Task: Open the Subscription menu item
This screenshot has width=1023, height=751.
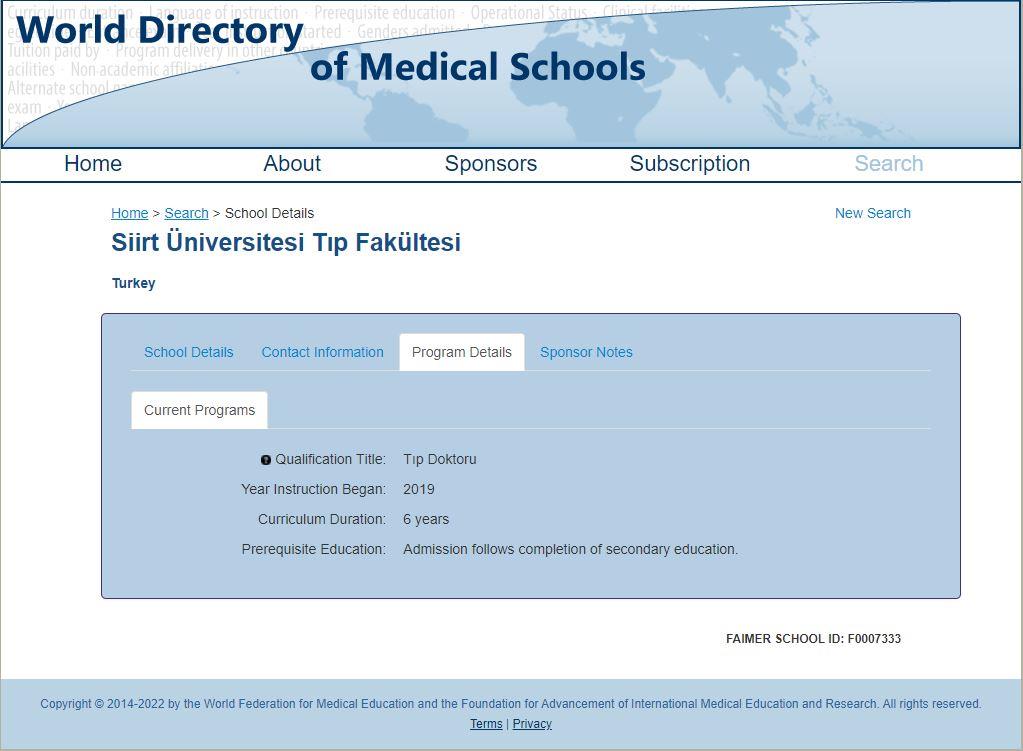Action: pos(690,163)
